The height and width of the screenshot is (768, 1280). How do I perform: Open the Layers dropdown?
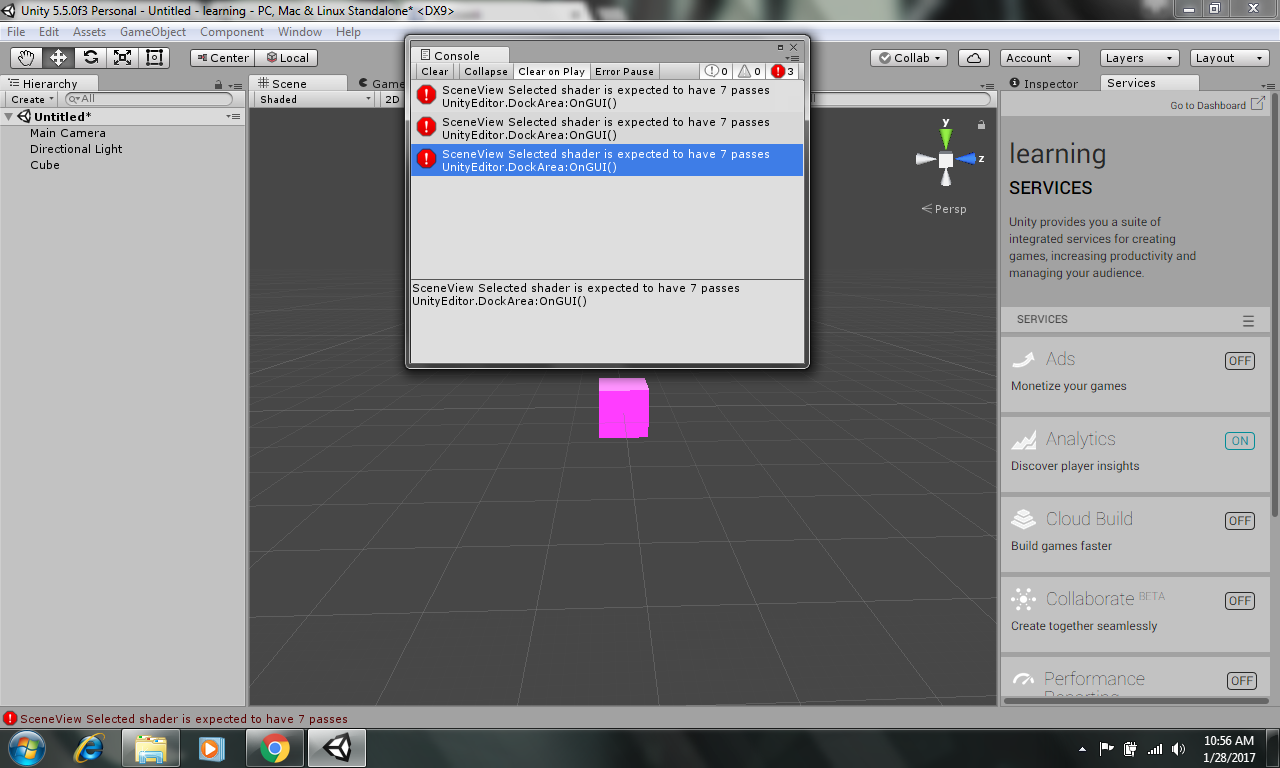1138,58
